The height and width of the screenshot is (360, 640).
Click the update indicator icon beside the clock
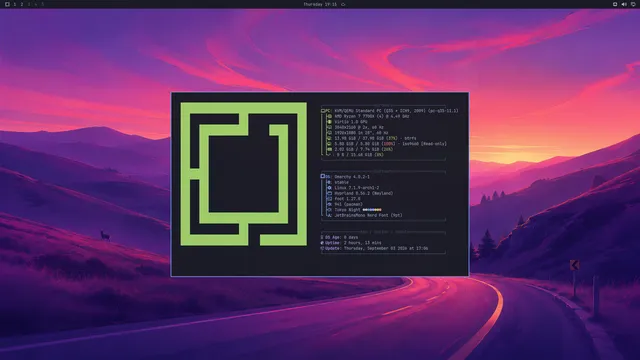343,4
